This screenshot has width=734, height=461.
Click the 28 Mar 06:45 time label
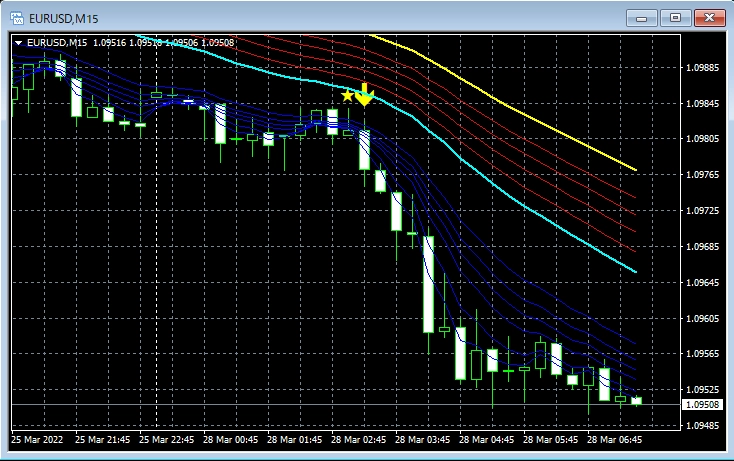tap(615, 439)
